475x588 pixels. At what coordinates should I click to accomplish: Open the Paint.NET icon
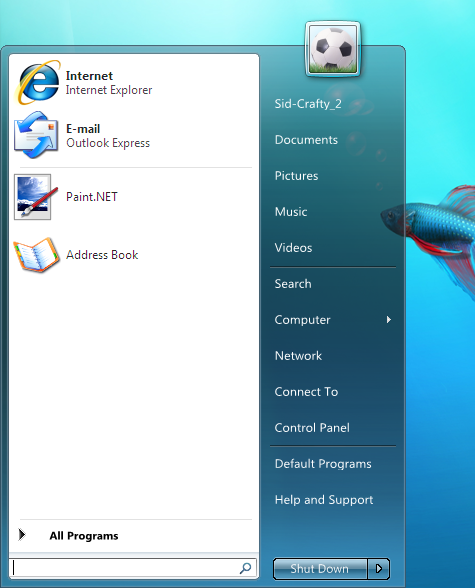[35, 196]
